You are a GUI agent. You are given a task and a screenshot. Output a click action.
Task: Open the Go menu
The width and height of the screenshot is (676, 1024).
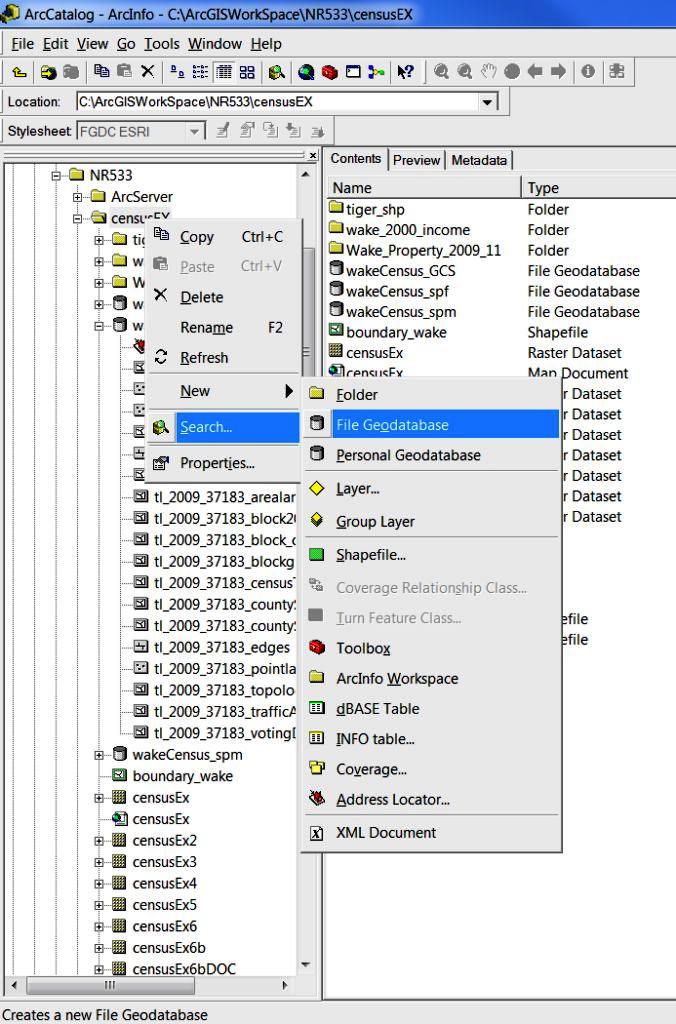(x=126, y=44)
